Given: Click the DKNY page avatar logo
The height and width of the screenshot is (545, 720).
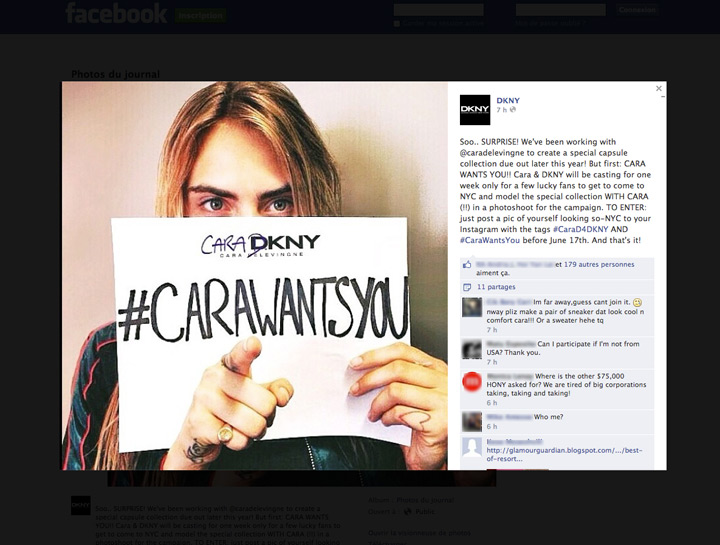Looking at the screenshot, I should (475, 110).
